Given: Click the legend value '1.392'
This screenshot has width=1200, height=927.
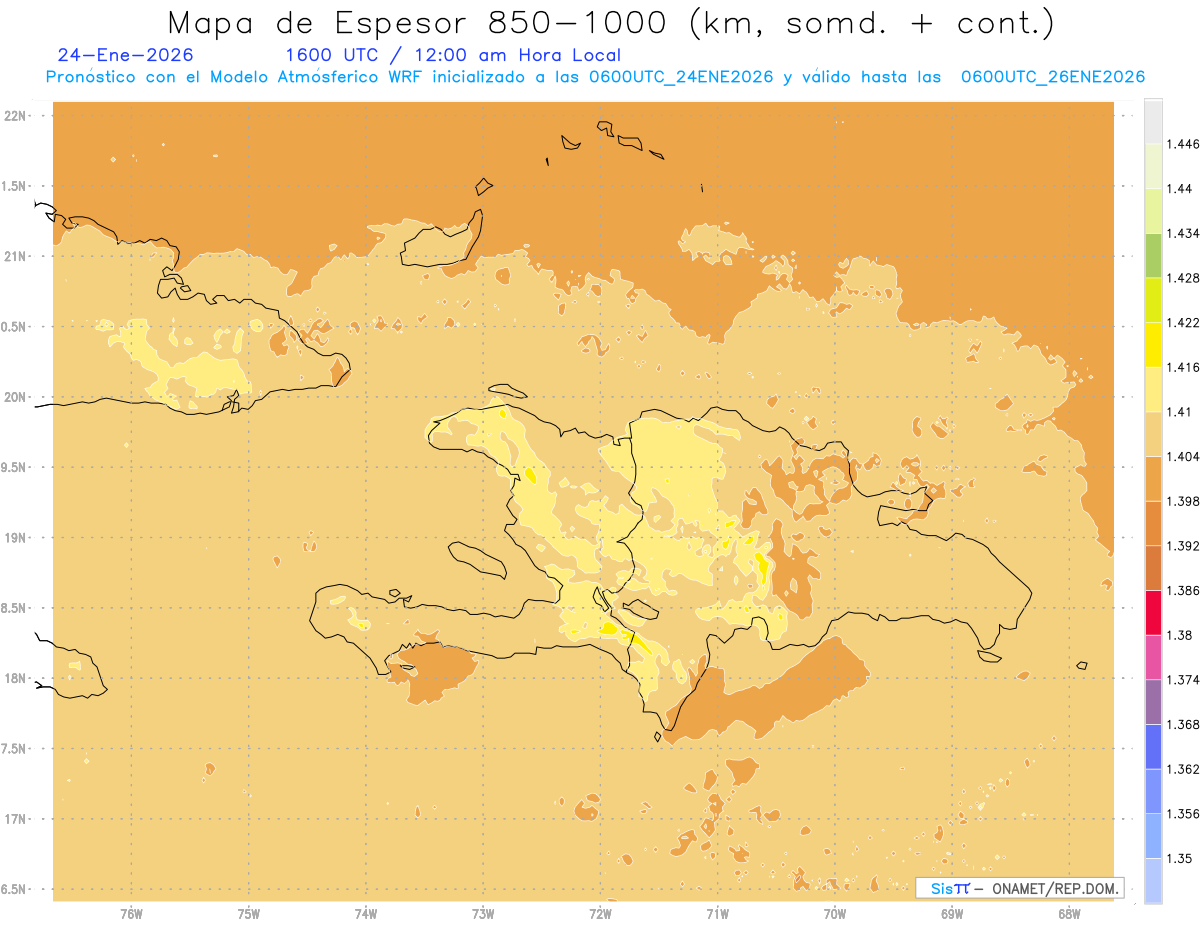Looking at the screenshot, I should click(1184, 546).
